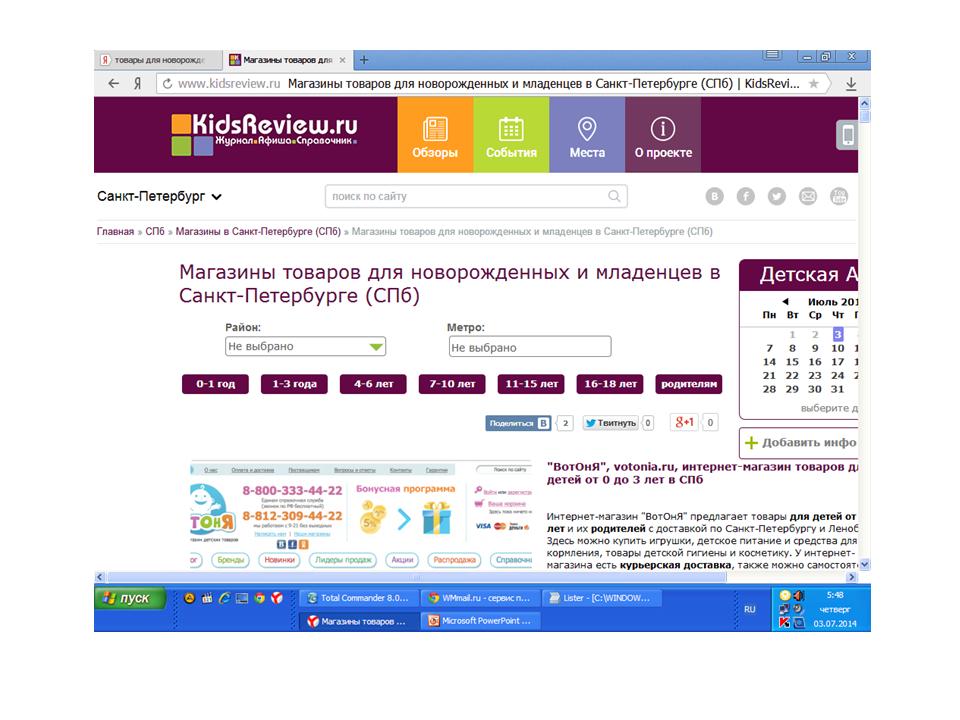Expand Санкт-Петербург city selector
Screen dimensions: 960x720
pos(159,197)
